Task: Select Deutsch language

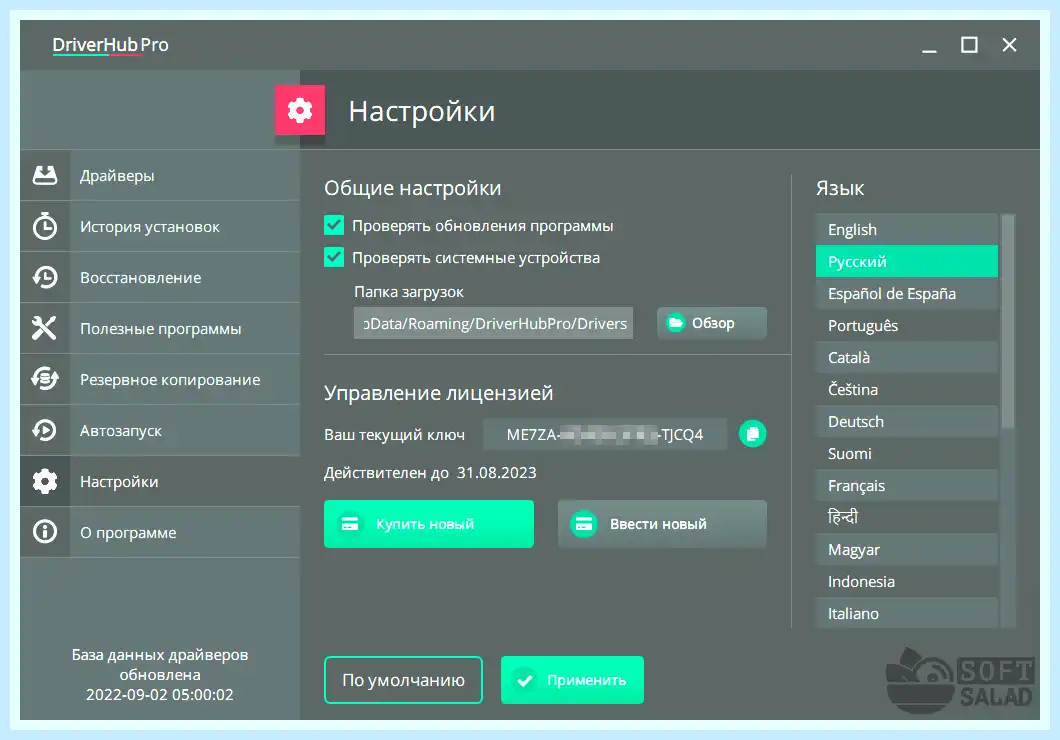Action: pos(907,421)
